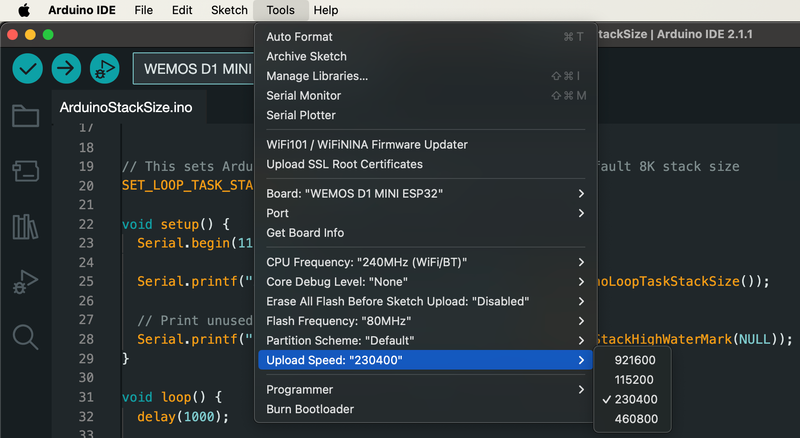Open the Apple menu
This screenshot has height=438, width=800.
(24, 10)
